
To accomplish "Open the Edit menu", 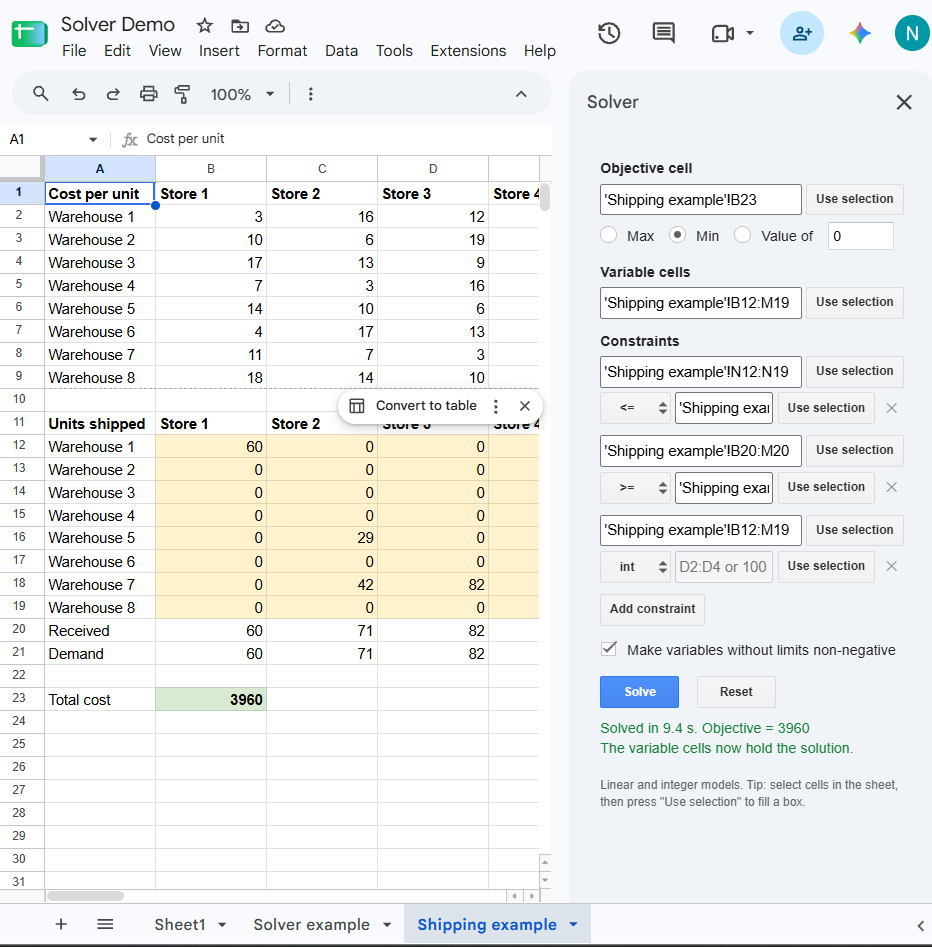I will (x=117, y=51).
